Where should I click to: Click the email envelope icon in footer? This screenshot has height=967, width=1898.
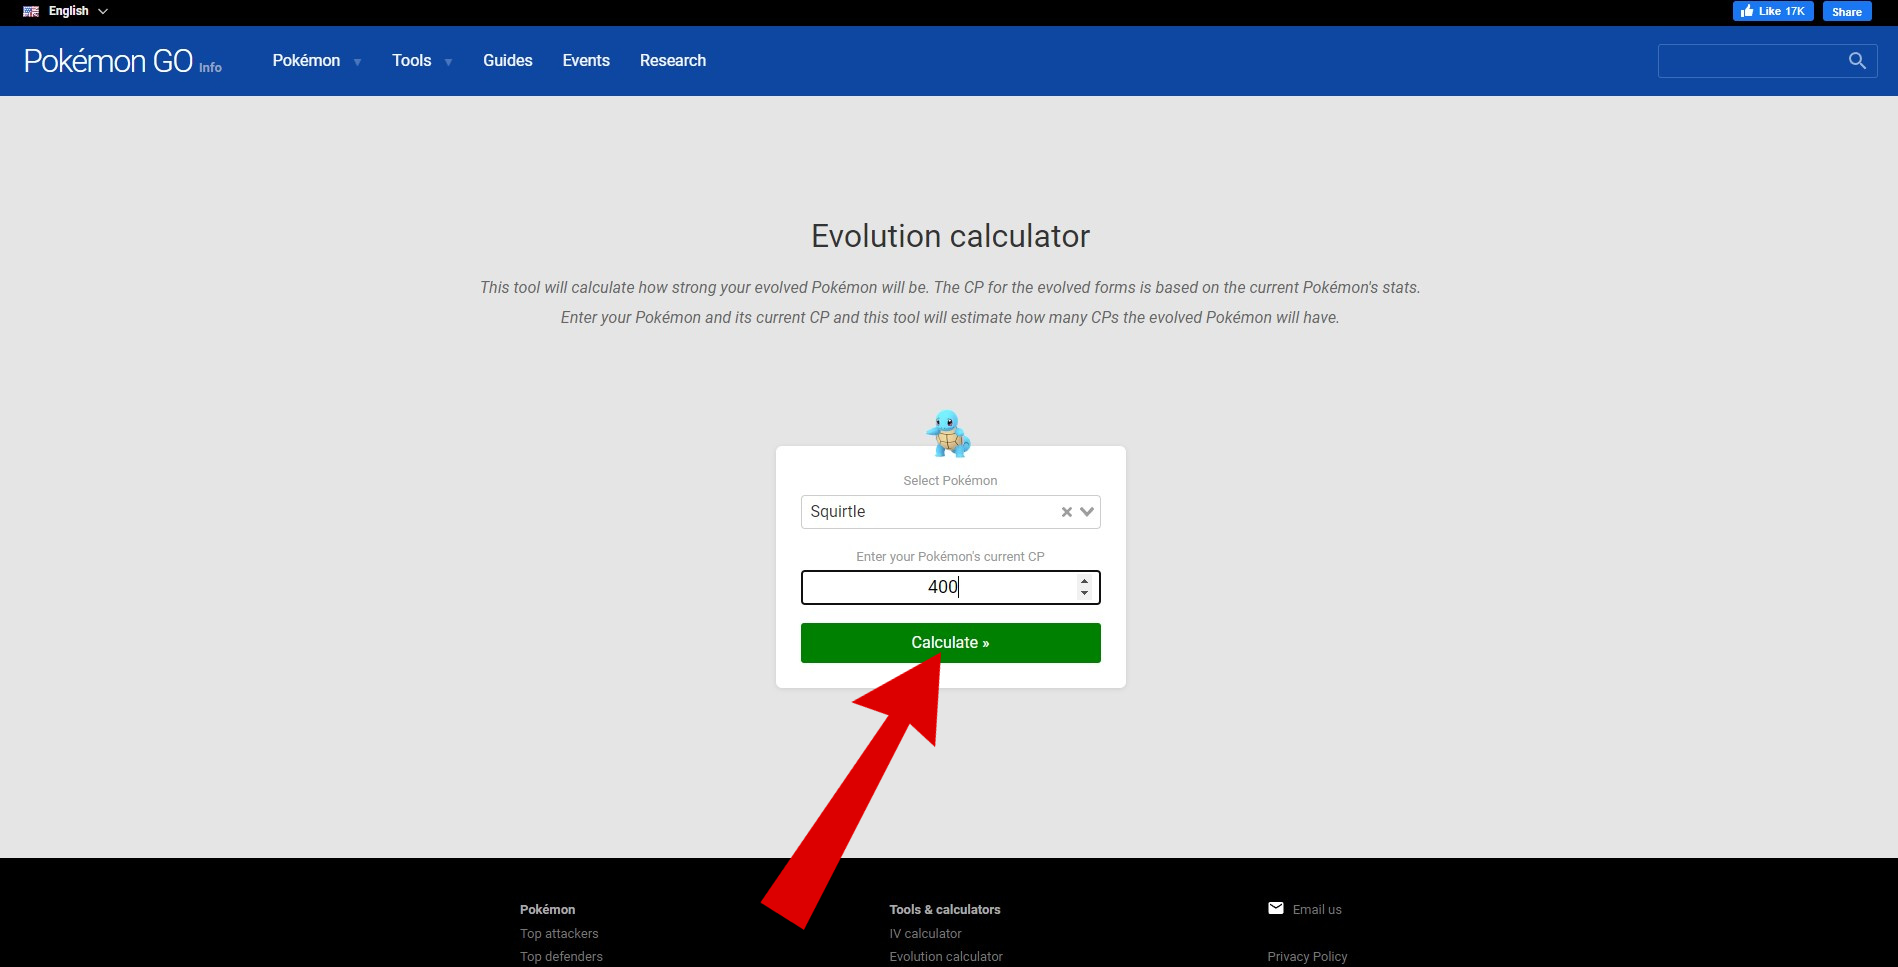coord(1276,908)
